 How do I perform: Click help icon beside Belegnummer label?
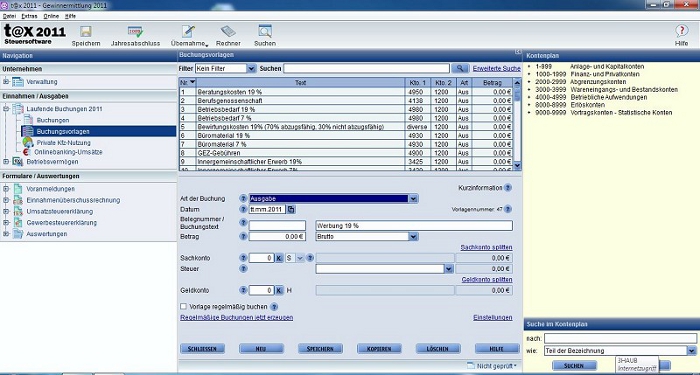pos(243,222)
